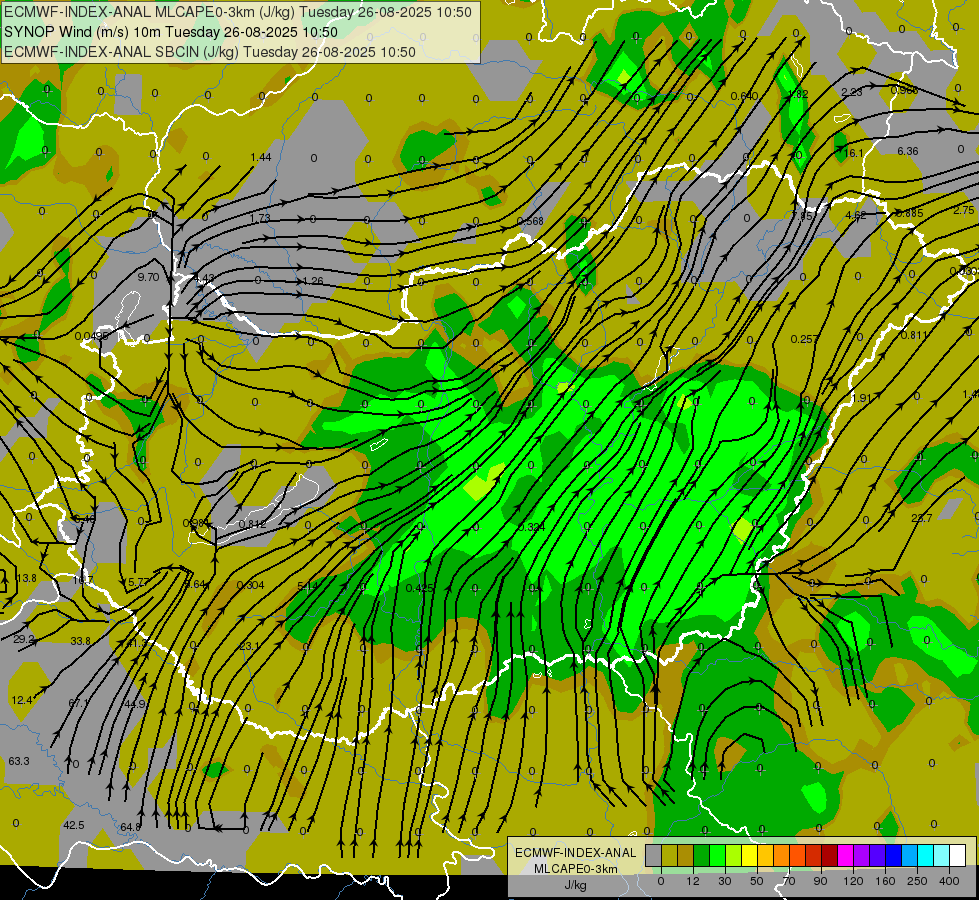Viewport: 979px width, 900px height.
Task: Click the map value '2.23'
Action: (852, 92)
